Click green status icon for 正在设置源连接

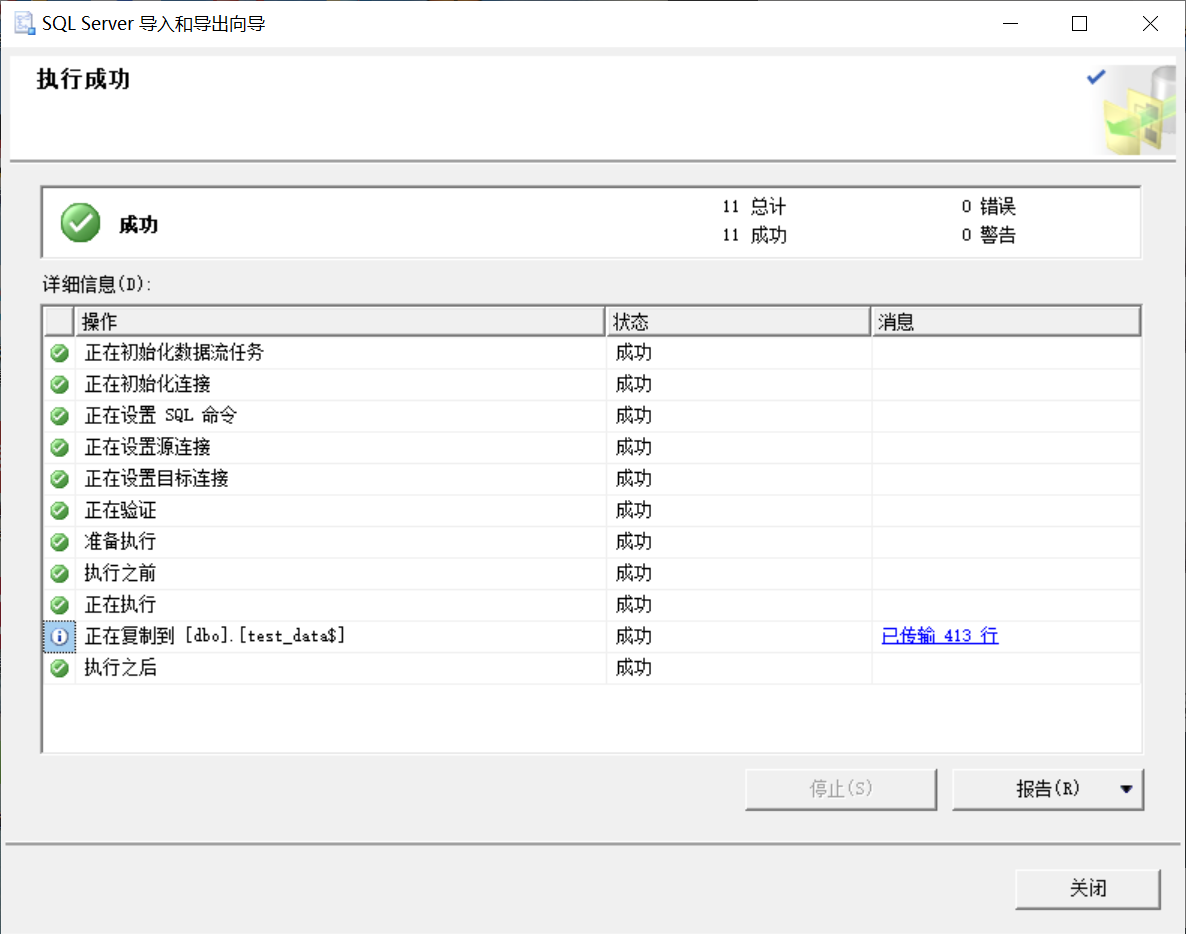point(60,448)
